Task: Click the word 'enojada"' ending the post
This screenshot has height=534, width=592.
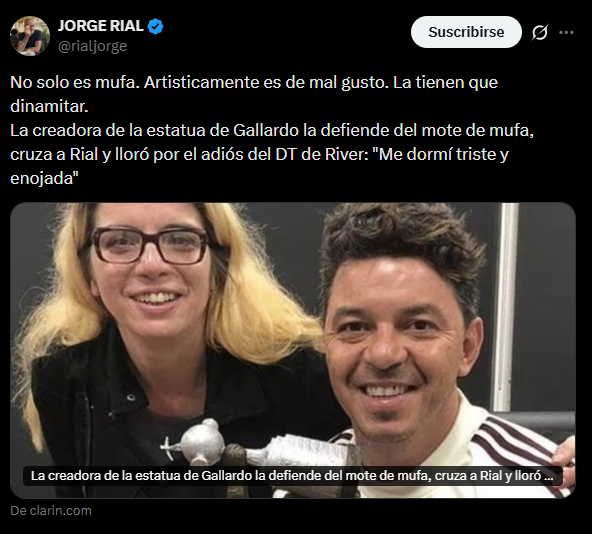Action: pos(44,178)
